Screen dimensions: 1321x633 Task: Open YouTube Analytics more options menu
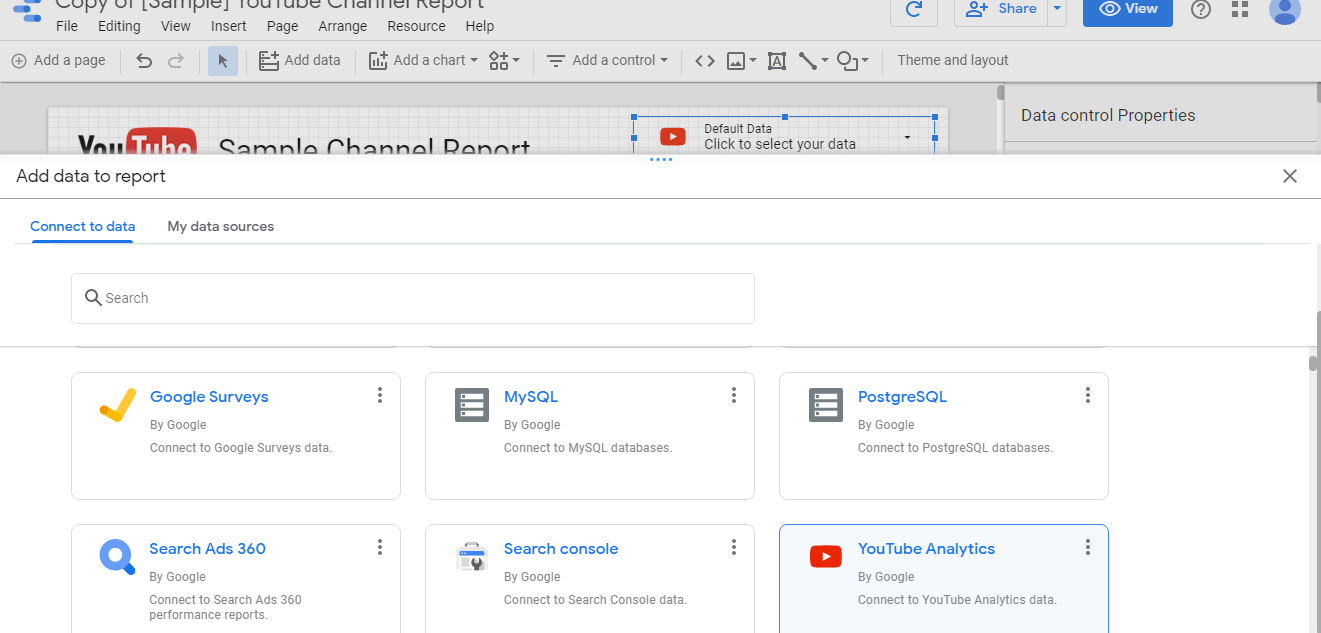click(1088, 547)
